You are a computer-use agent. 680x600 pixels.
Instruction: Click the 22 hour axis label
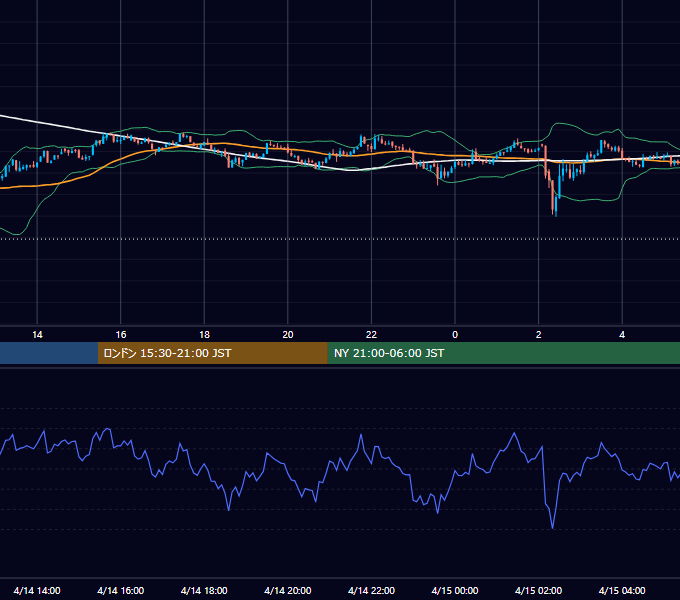pyautogui.click(x=371, y=335)
